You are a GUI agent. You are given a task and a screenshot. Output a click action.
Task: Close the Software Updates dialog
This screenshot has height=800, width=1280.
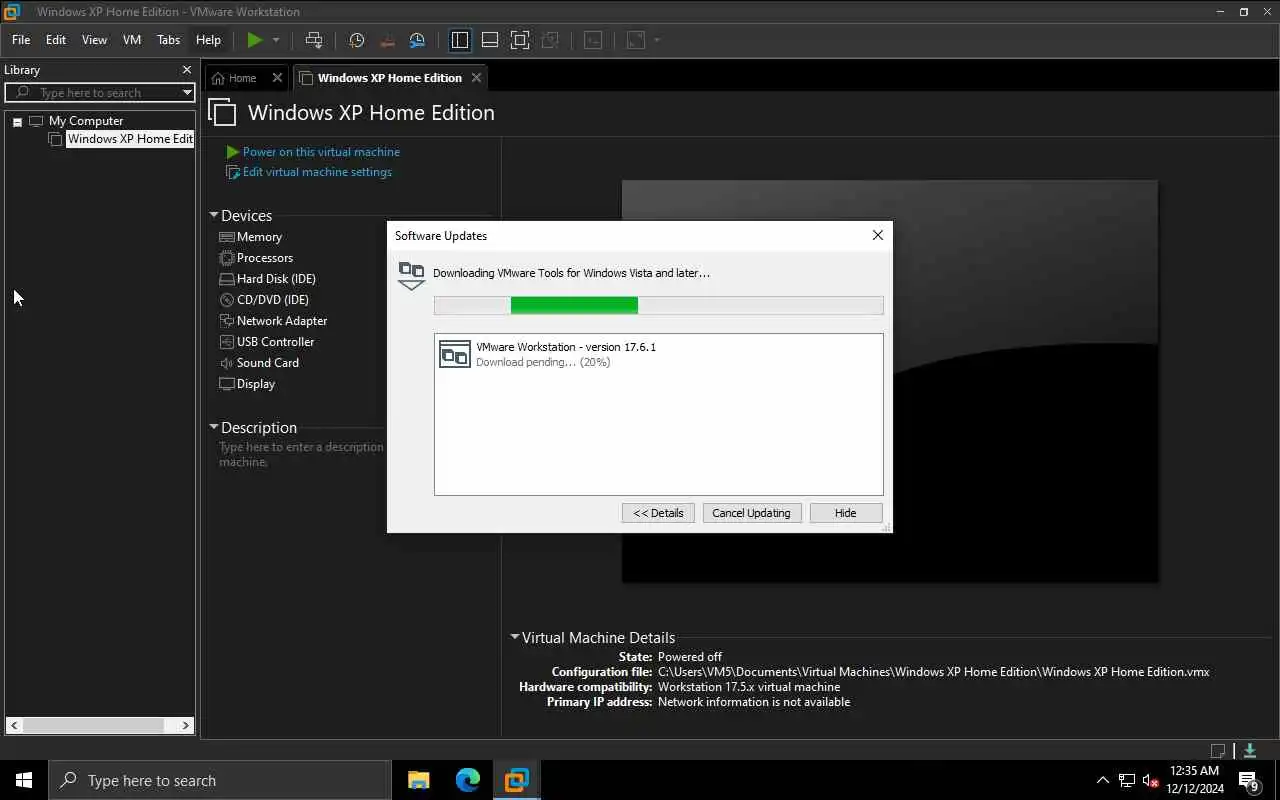pyautogui.click(x=877, y=235)
